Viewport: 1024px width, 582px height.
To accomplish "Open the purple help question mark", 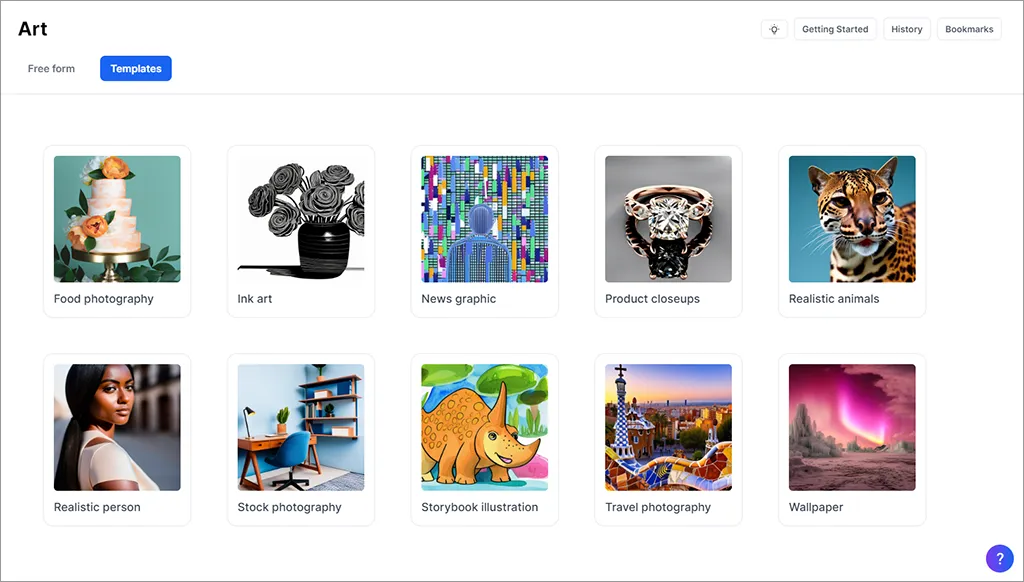I will click(999, 558).
